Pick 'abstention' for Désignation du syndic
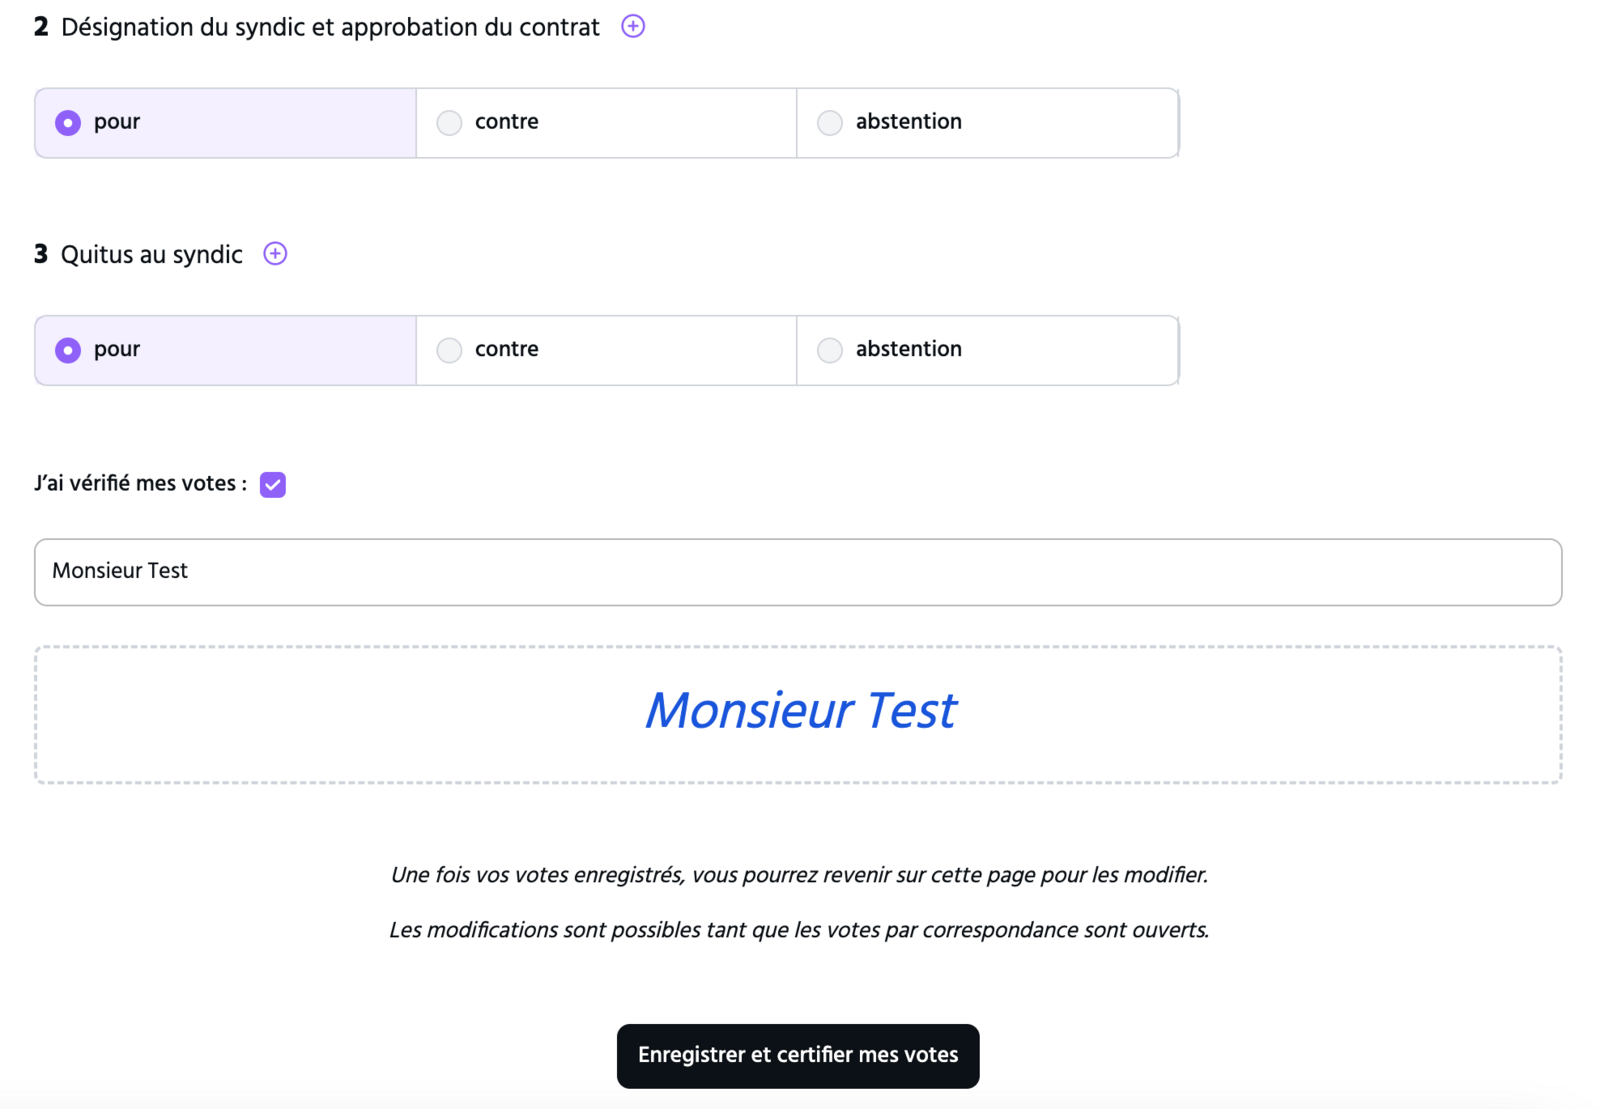Screen dimensions: 1600x1109 [987, 123]
